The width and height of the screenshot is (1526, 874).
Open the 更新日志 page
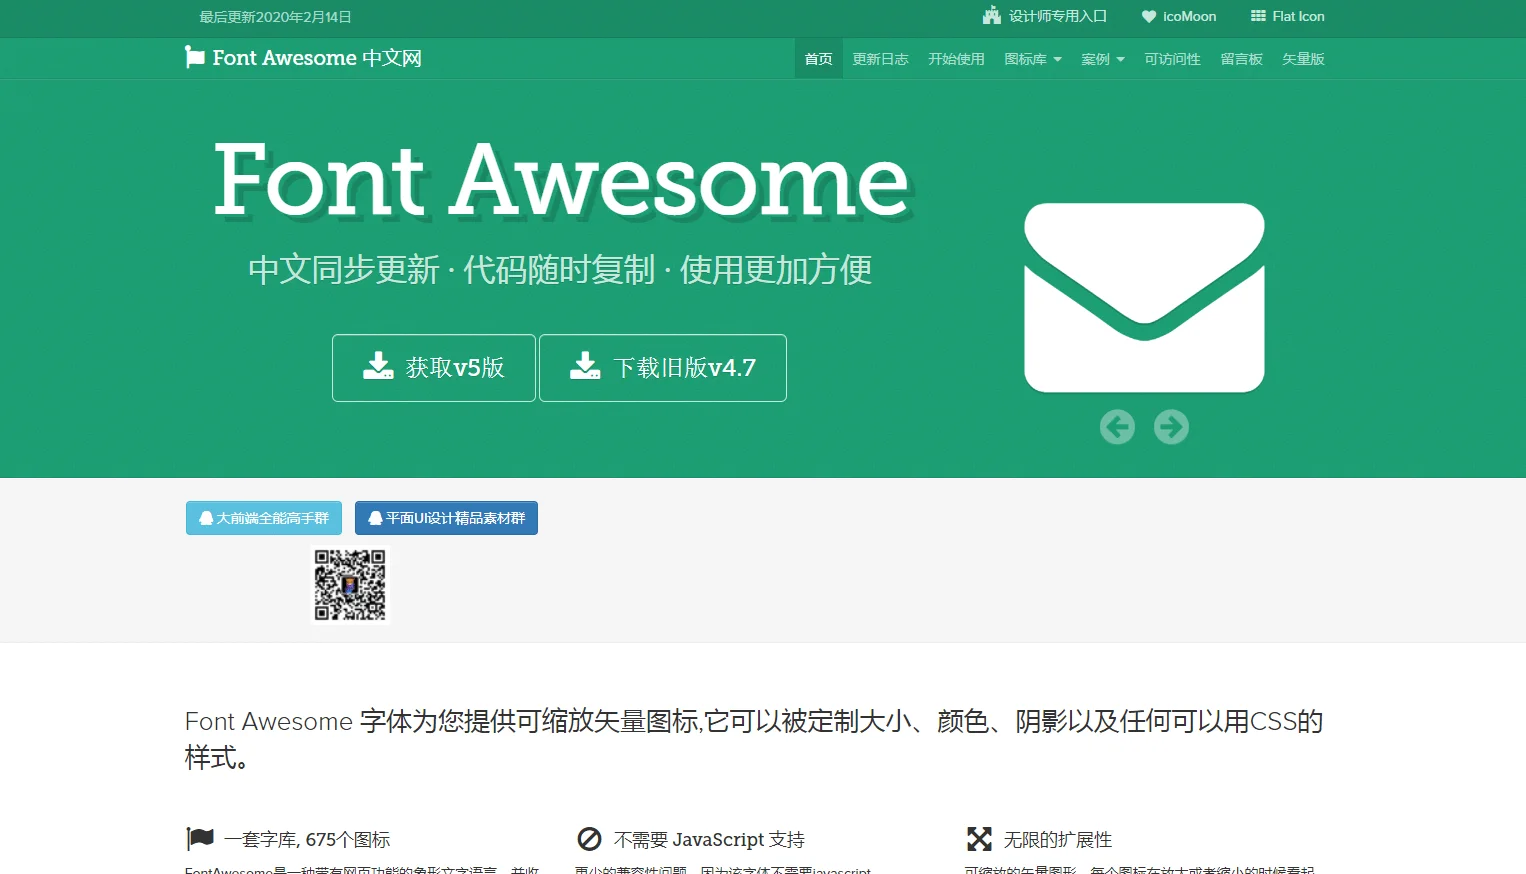(881, 59)
